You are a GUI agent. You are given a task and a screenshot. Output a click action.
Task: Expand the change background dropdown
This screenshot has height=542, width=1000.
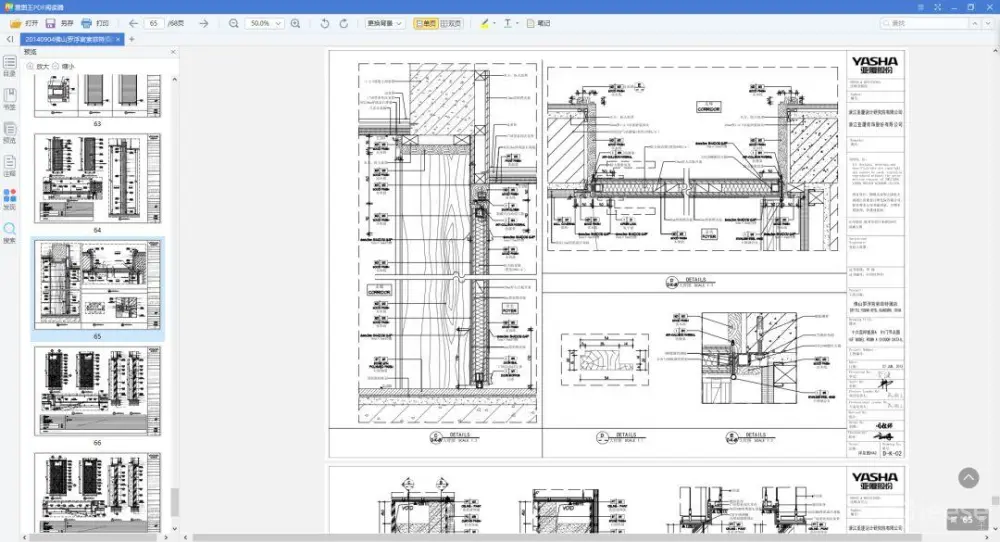pyautogui.click(x=385, y=22)
